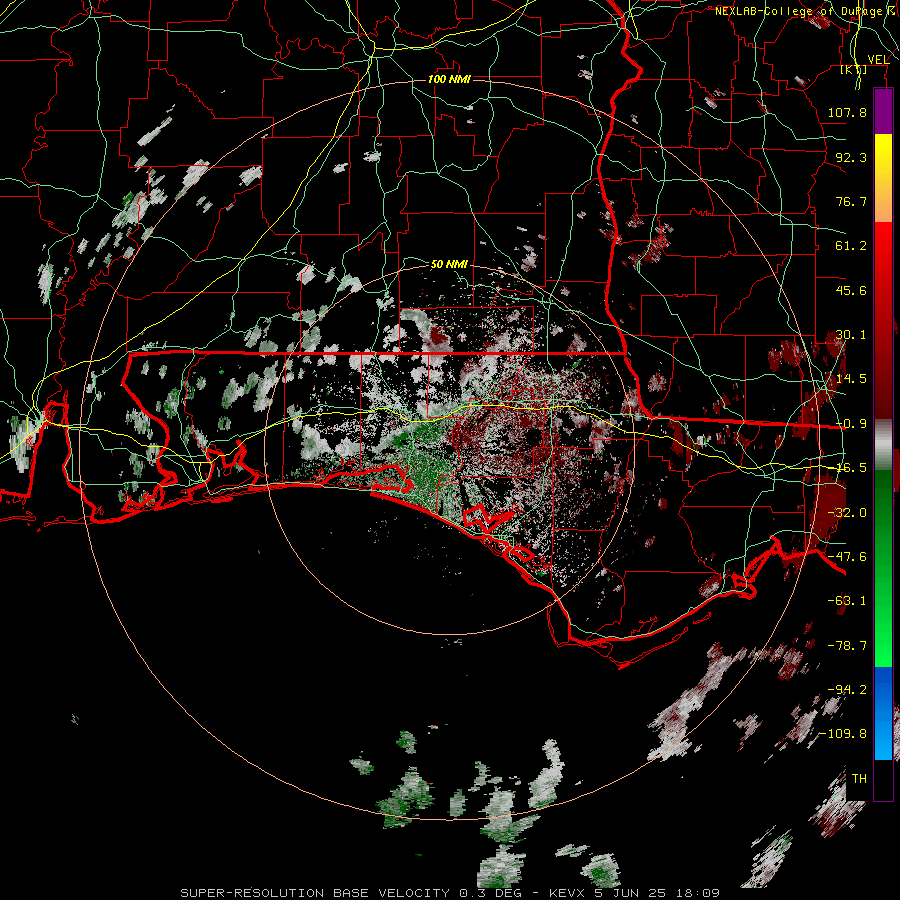Click the -63.1 value on velocity scale
Image resolution: width=900 pixels, height=900 pixels.
tap(847, 601)
